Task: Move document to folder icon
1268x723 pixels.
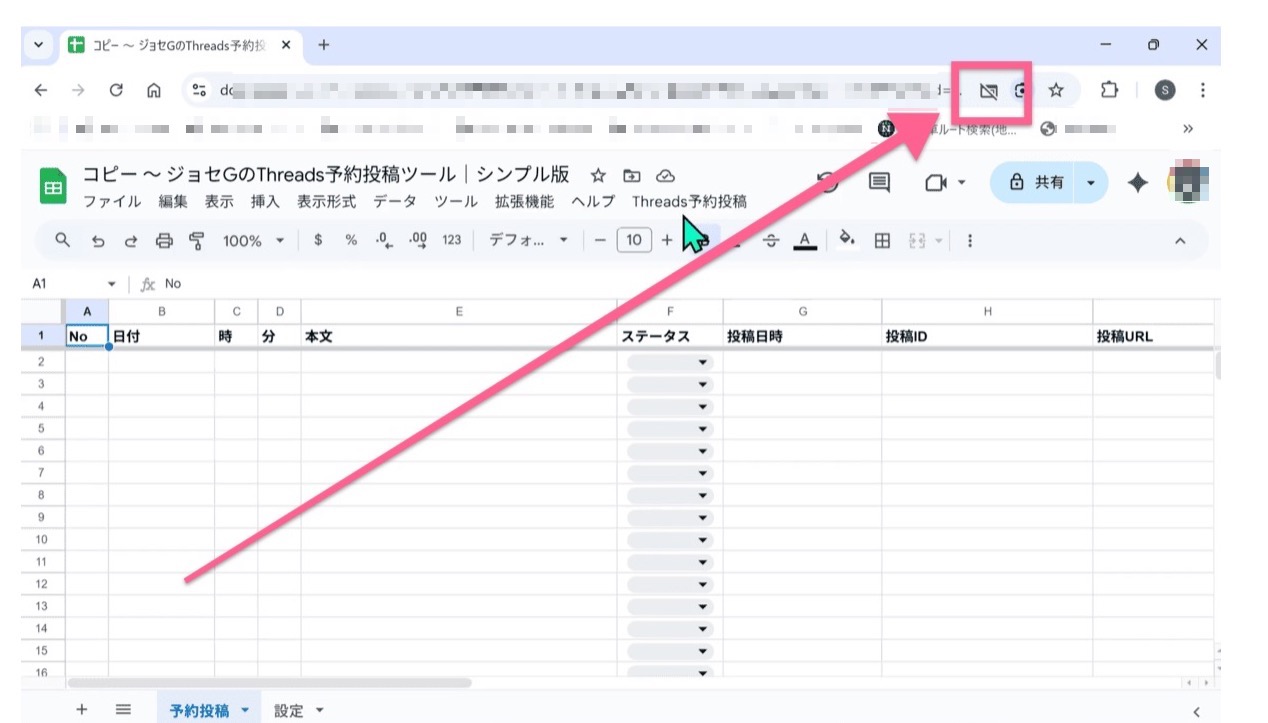Action: [632, 175]
